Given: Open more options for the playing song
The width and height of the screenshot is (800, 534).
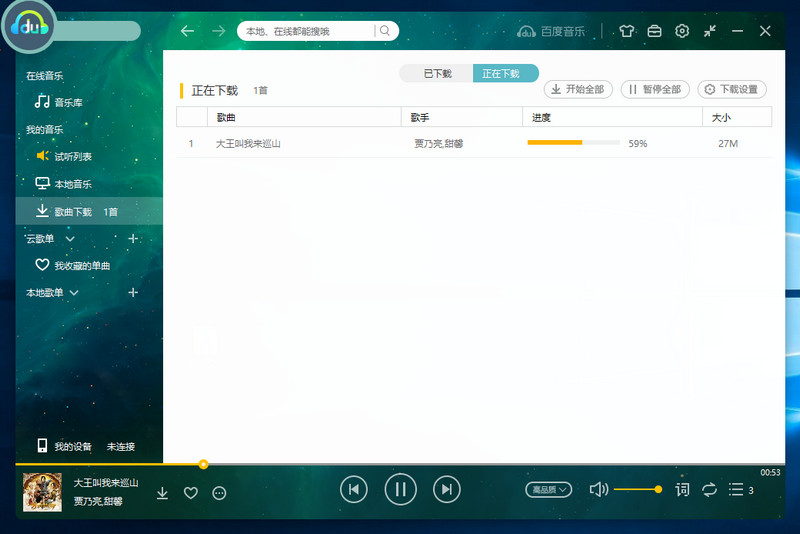Looking at the screenshot, I should pyautogui.click(x=220, y=492).
